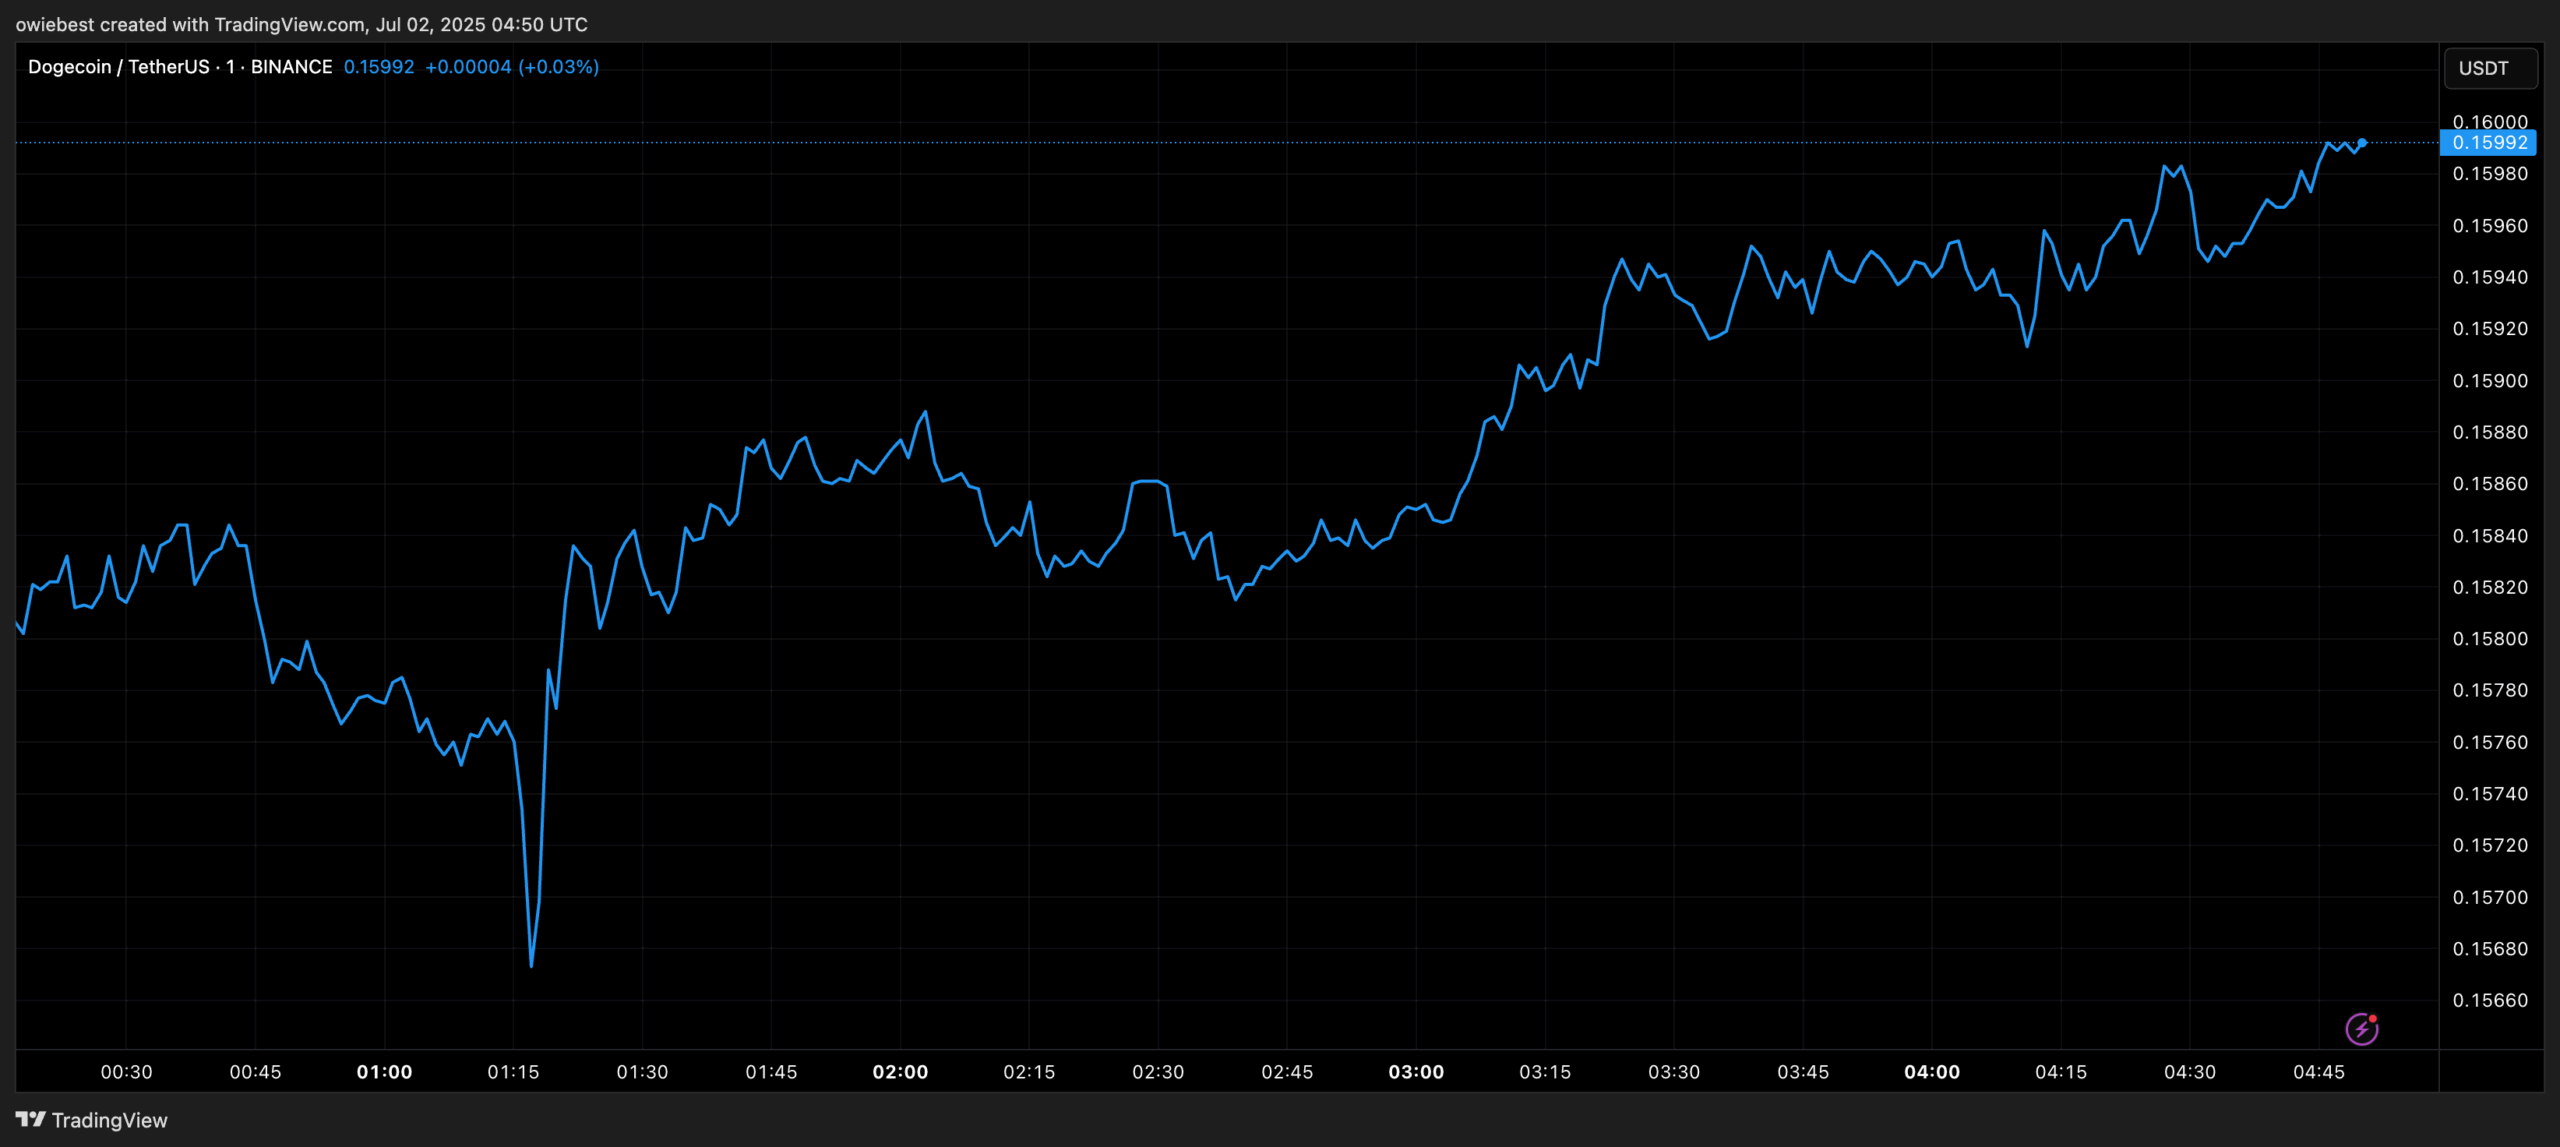Click the 0.15920 price axis label
The image size is (2560, 1147).
(2490, 329)
